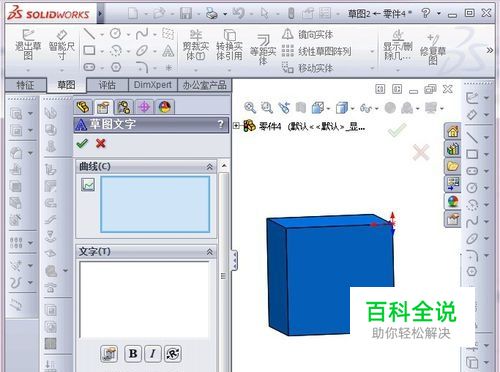Click Repair Sketch (修复草图)
Viewport: 500px width, 372px height.
click(x=433, y=49)
